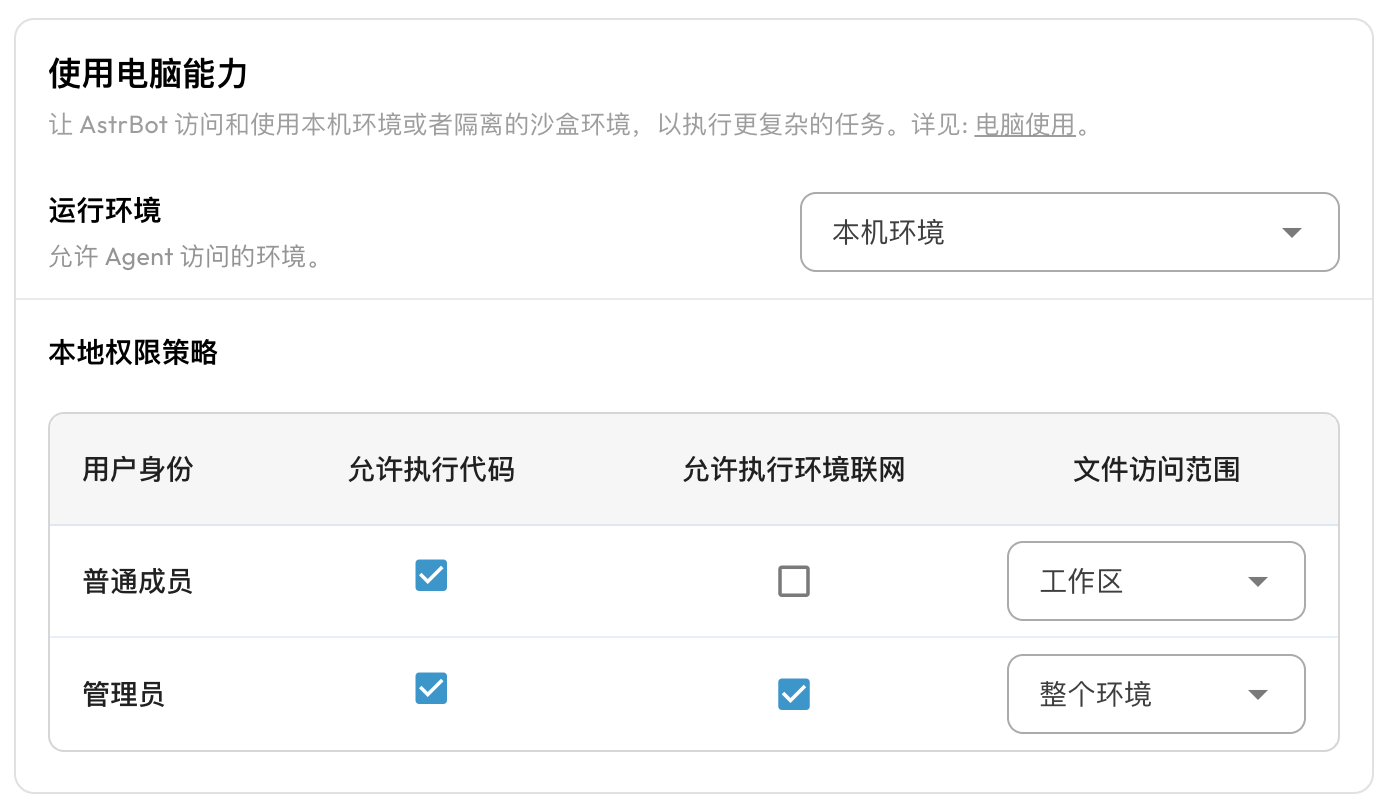Open the 整个环境 file scope dropdown

tap(1156, 694)
